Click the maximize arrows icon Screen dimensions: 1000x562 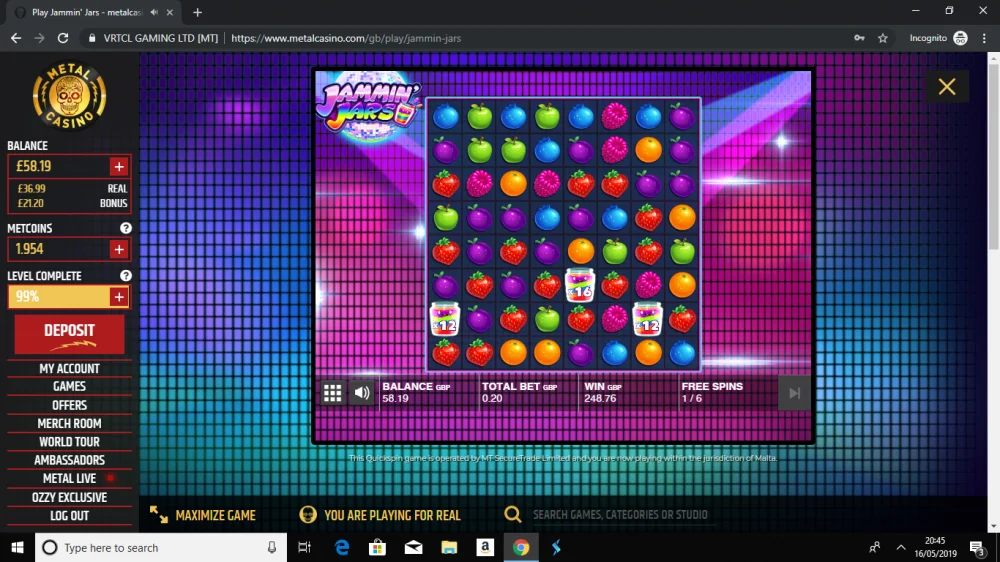[159, 515]
